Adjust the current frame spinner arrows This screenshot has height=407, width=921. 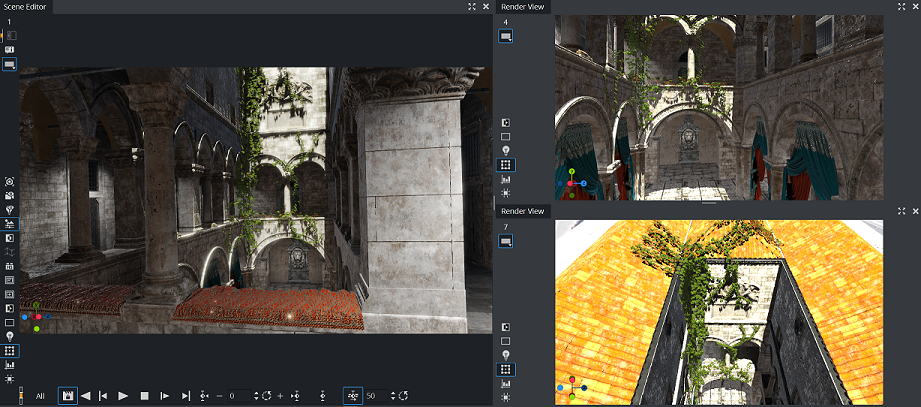click(x=258, y=396)
